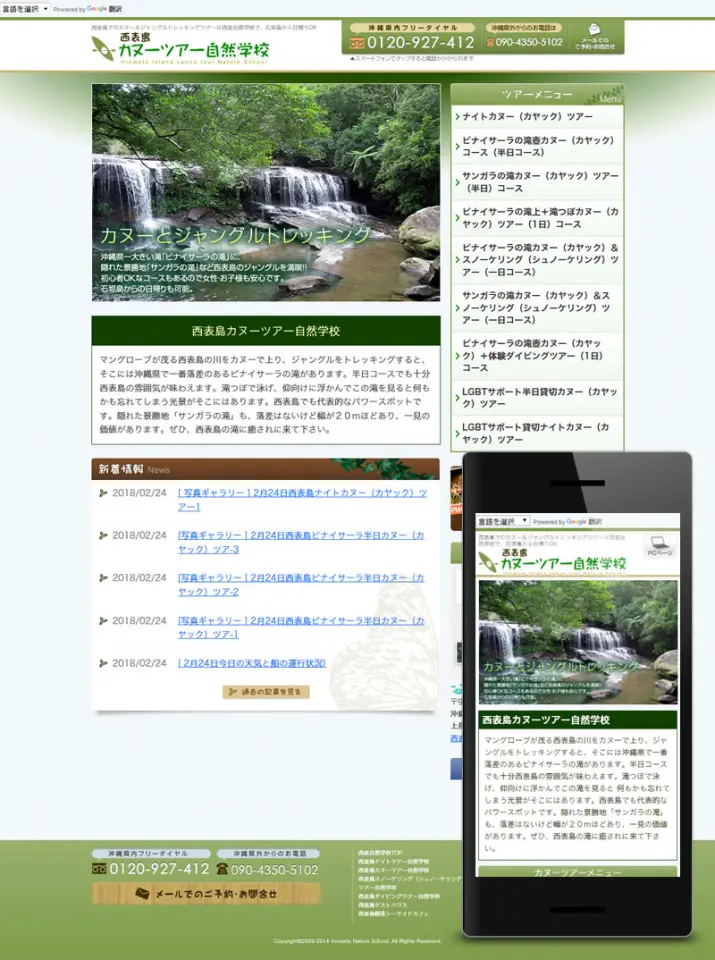
Task: Open ピナイサーラの滝カヌー＆スノーケリング menu item
Action: coord(537,260)
